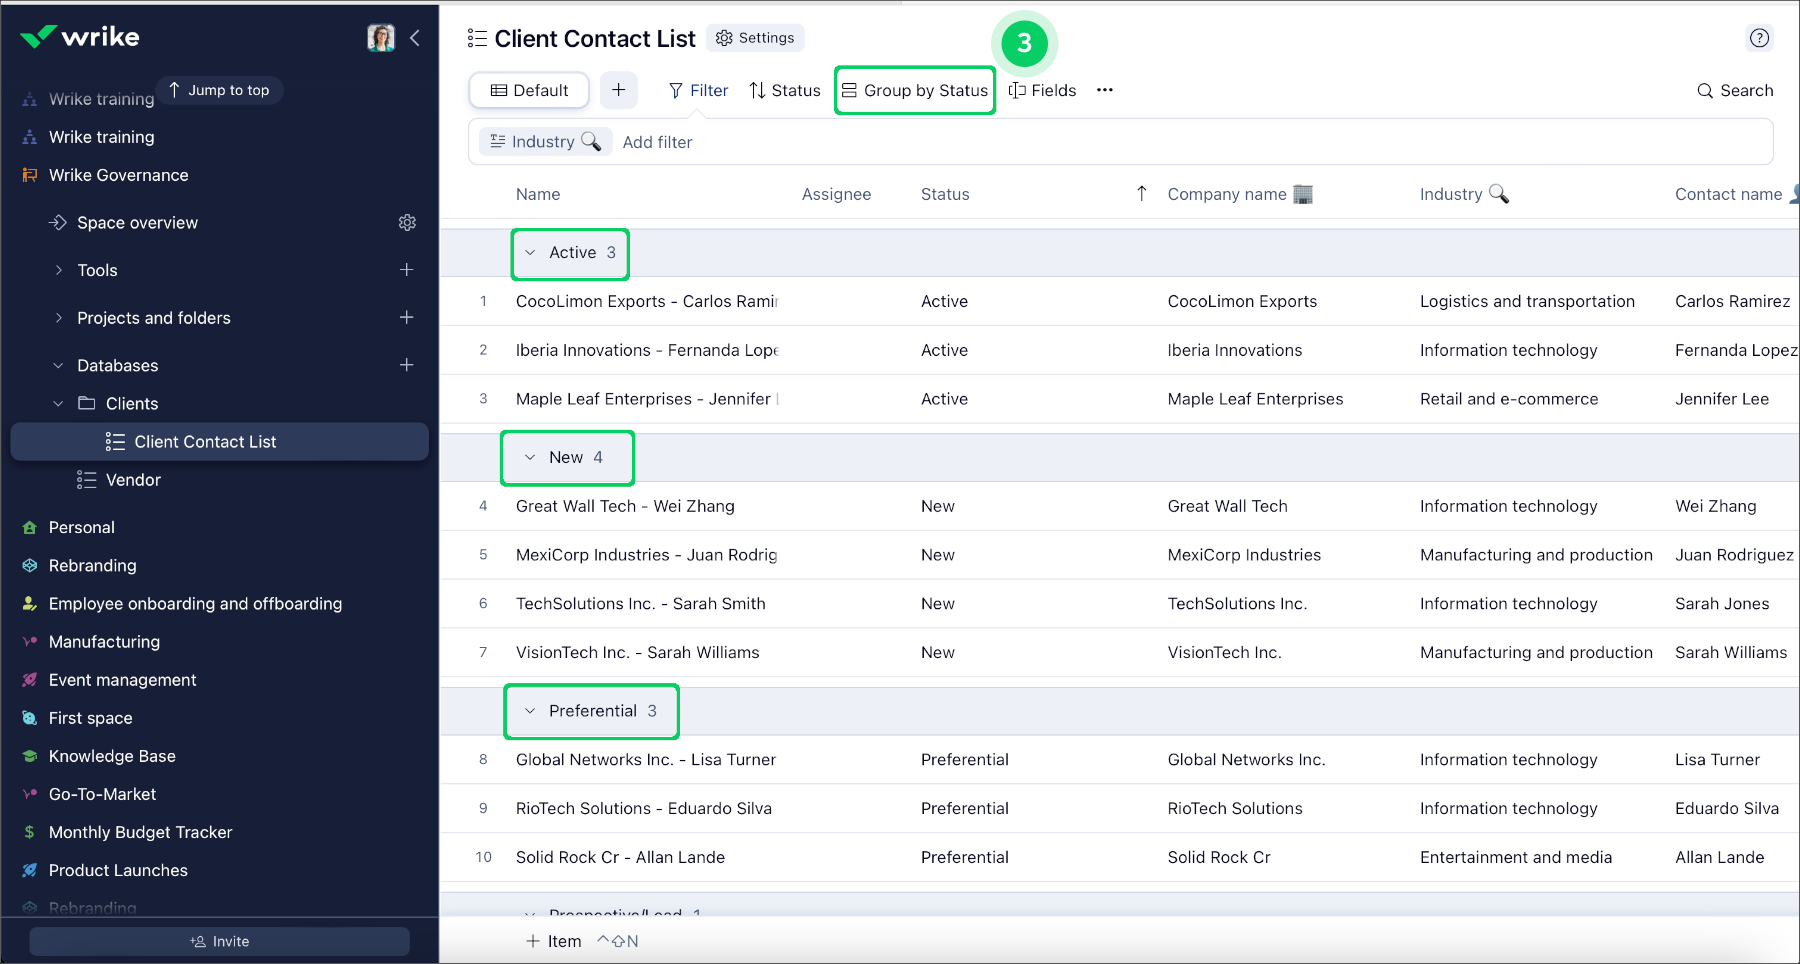Open the Status sort option

pos(785,90)
